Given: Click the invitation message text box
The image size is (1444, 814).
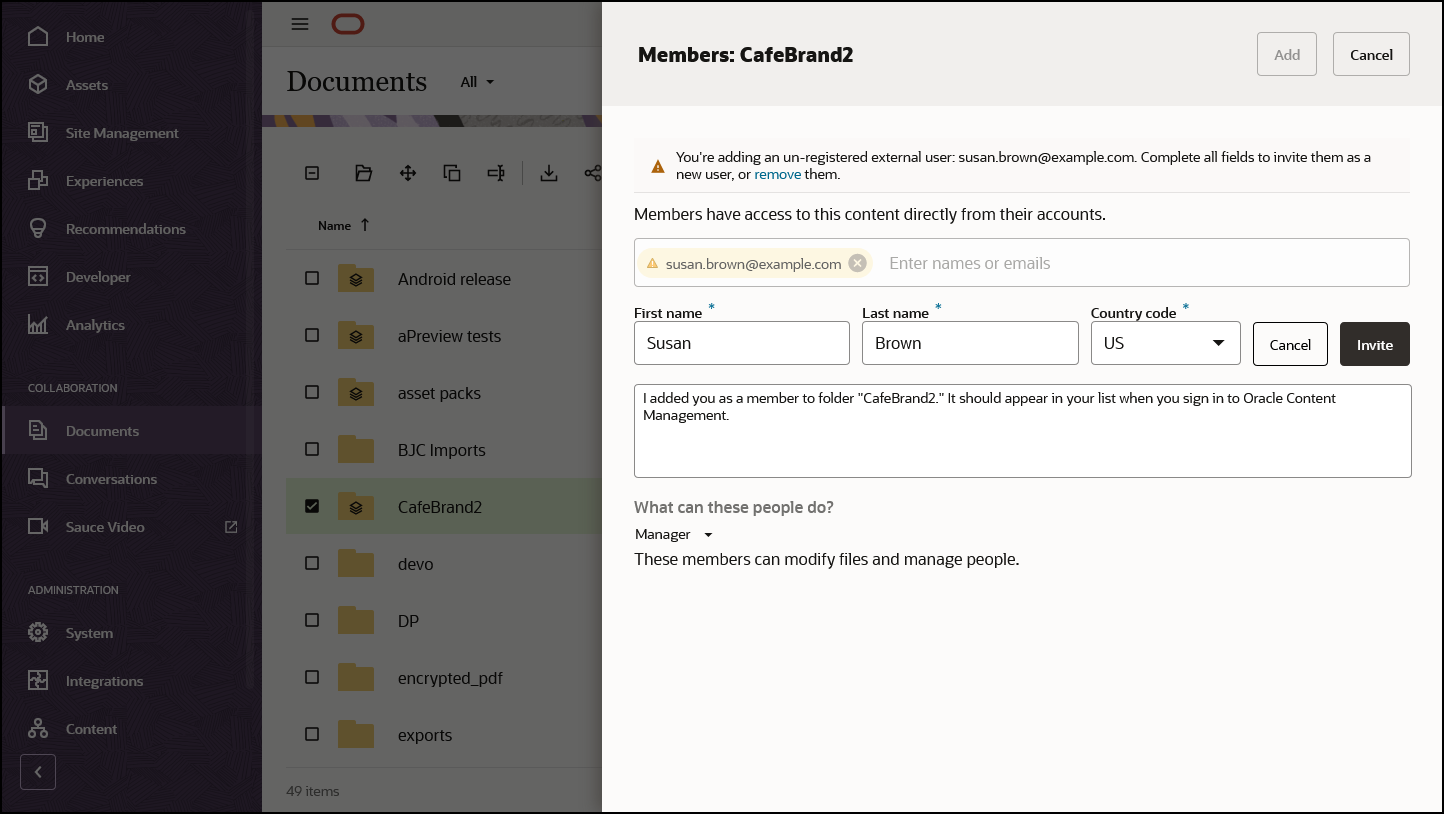Looking at the screenshot, I should click(x=1023, y=431).
